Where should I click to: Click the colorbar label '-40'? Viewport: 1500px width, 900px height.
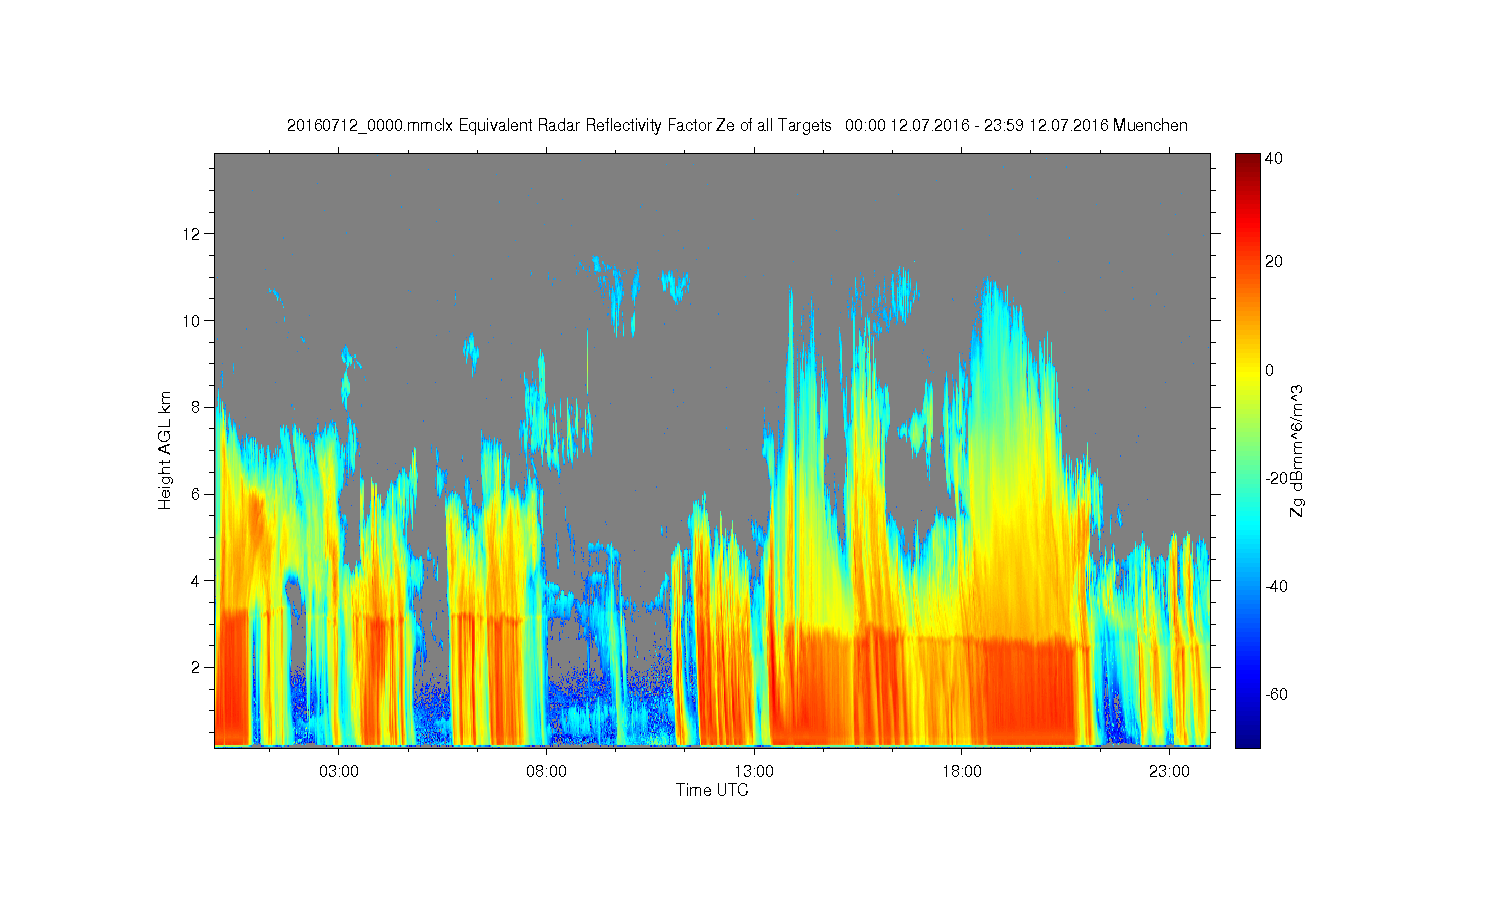point(1276,586)
